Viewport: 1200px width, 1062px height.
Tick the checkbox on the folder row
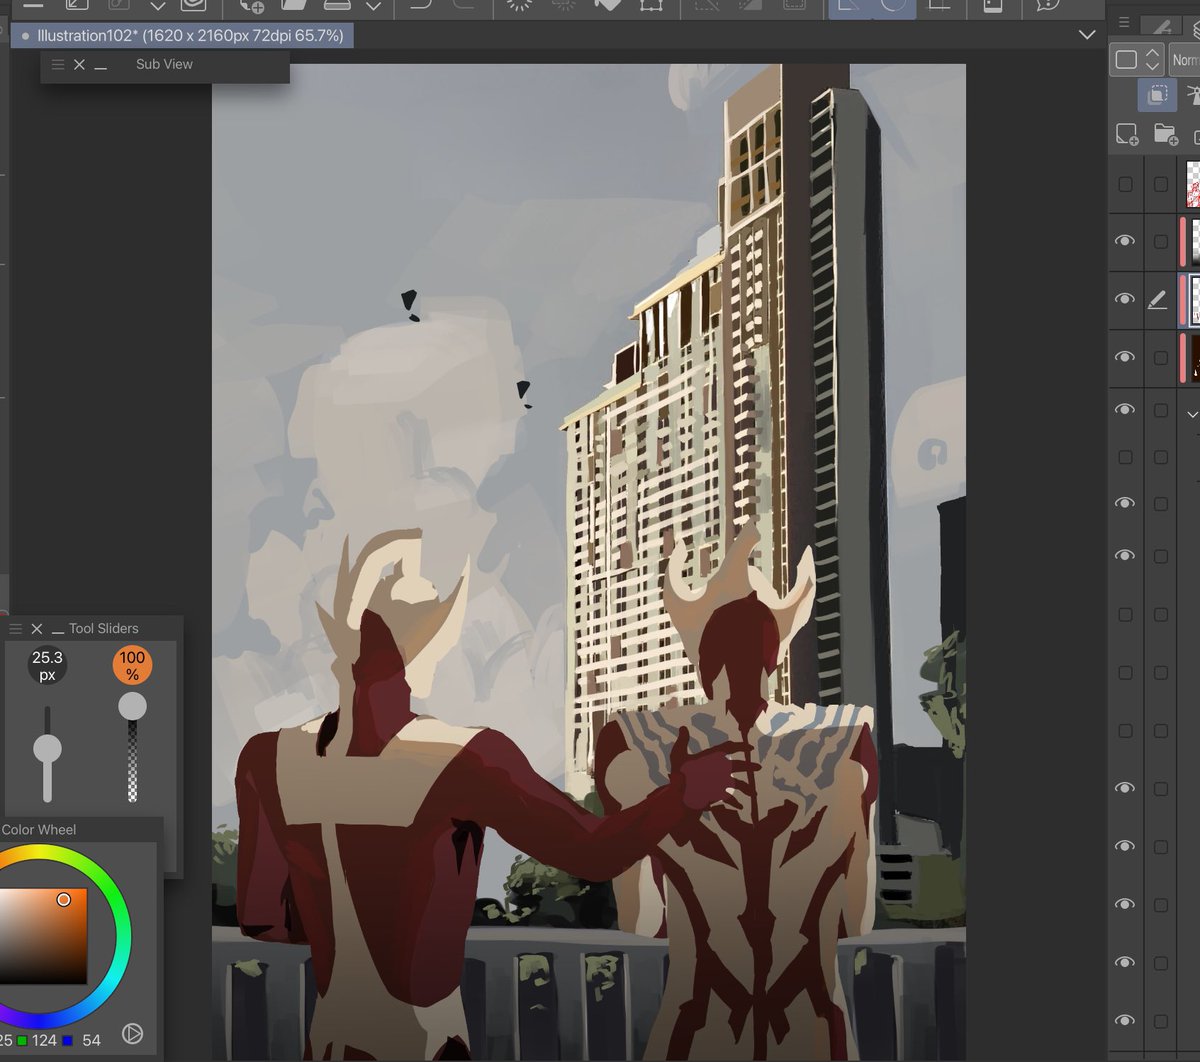pyautogui.click(x=1160, y=410)
